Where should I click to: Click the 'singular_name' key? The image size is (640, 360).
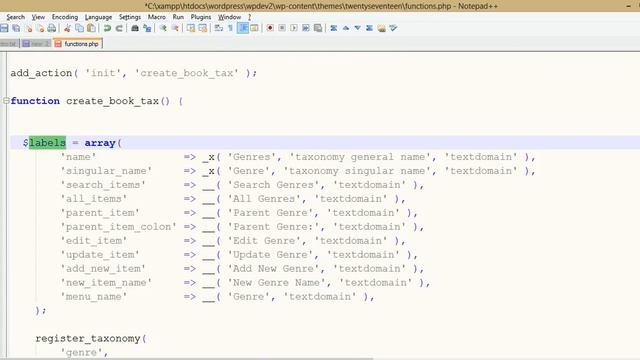106,171
